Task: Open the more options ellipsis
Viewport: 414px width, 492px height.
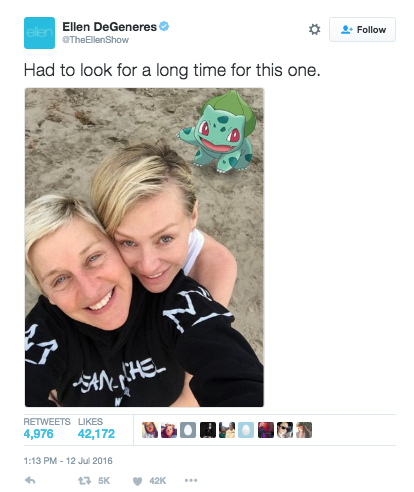Action: point(191,480)
